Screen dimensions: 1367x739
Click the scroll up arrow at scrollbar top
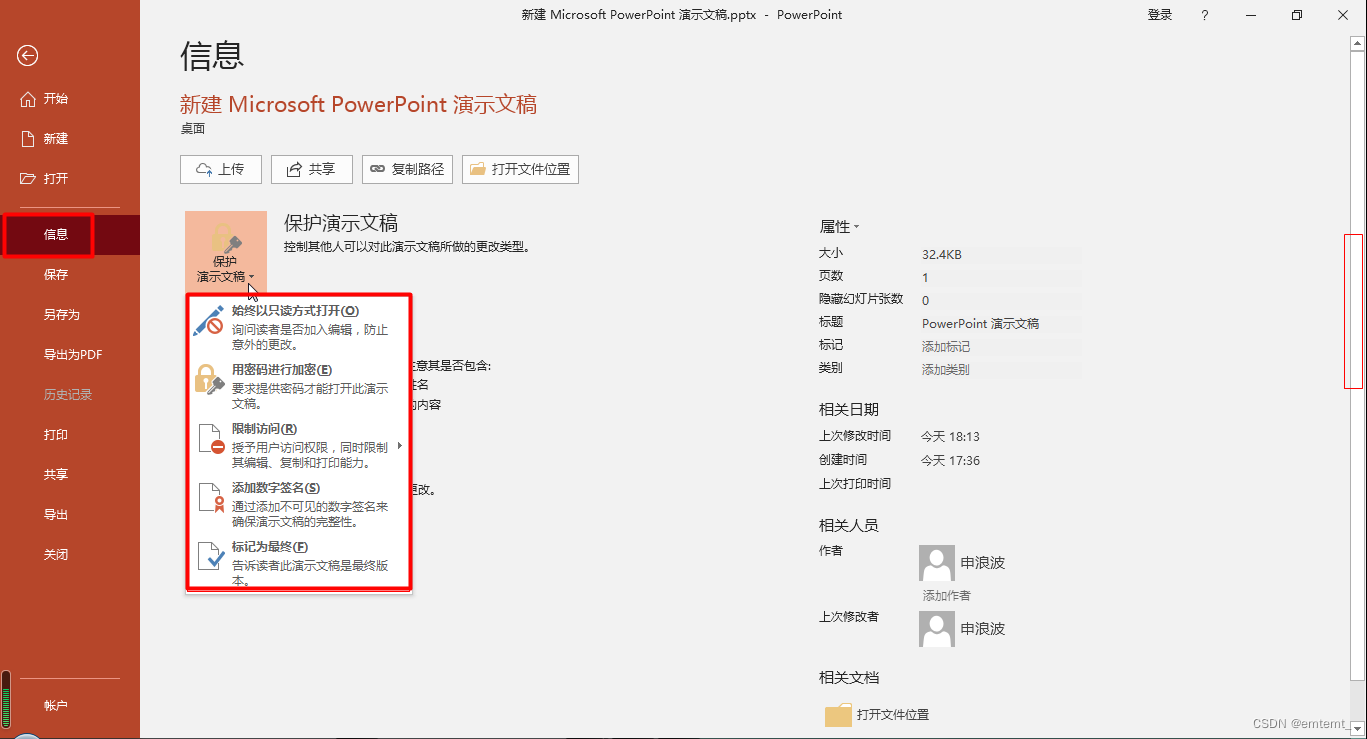[x=1357, y=43]
